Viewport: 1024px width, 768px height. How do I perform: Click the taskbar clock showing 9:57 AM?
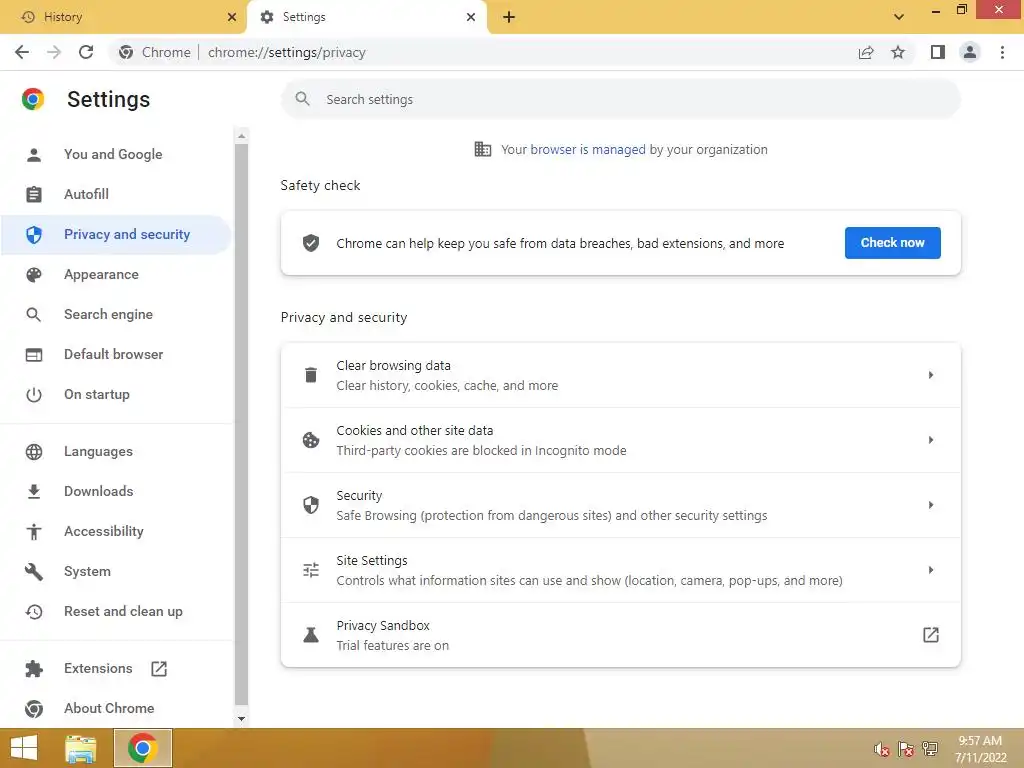(x=980, y=749)
